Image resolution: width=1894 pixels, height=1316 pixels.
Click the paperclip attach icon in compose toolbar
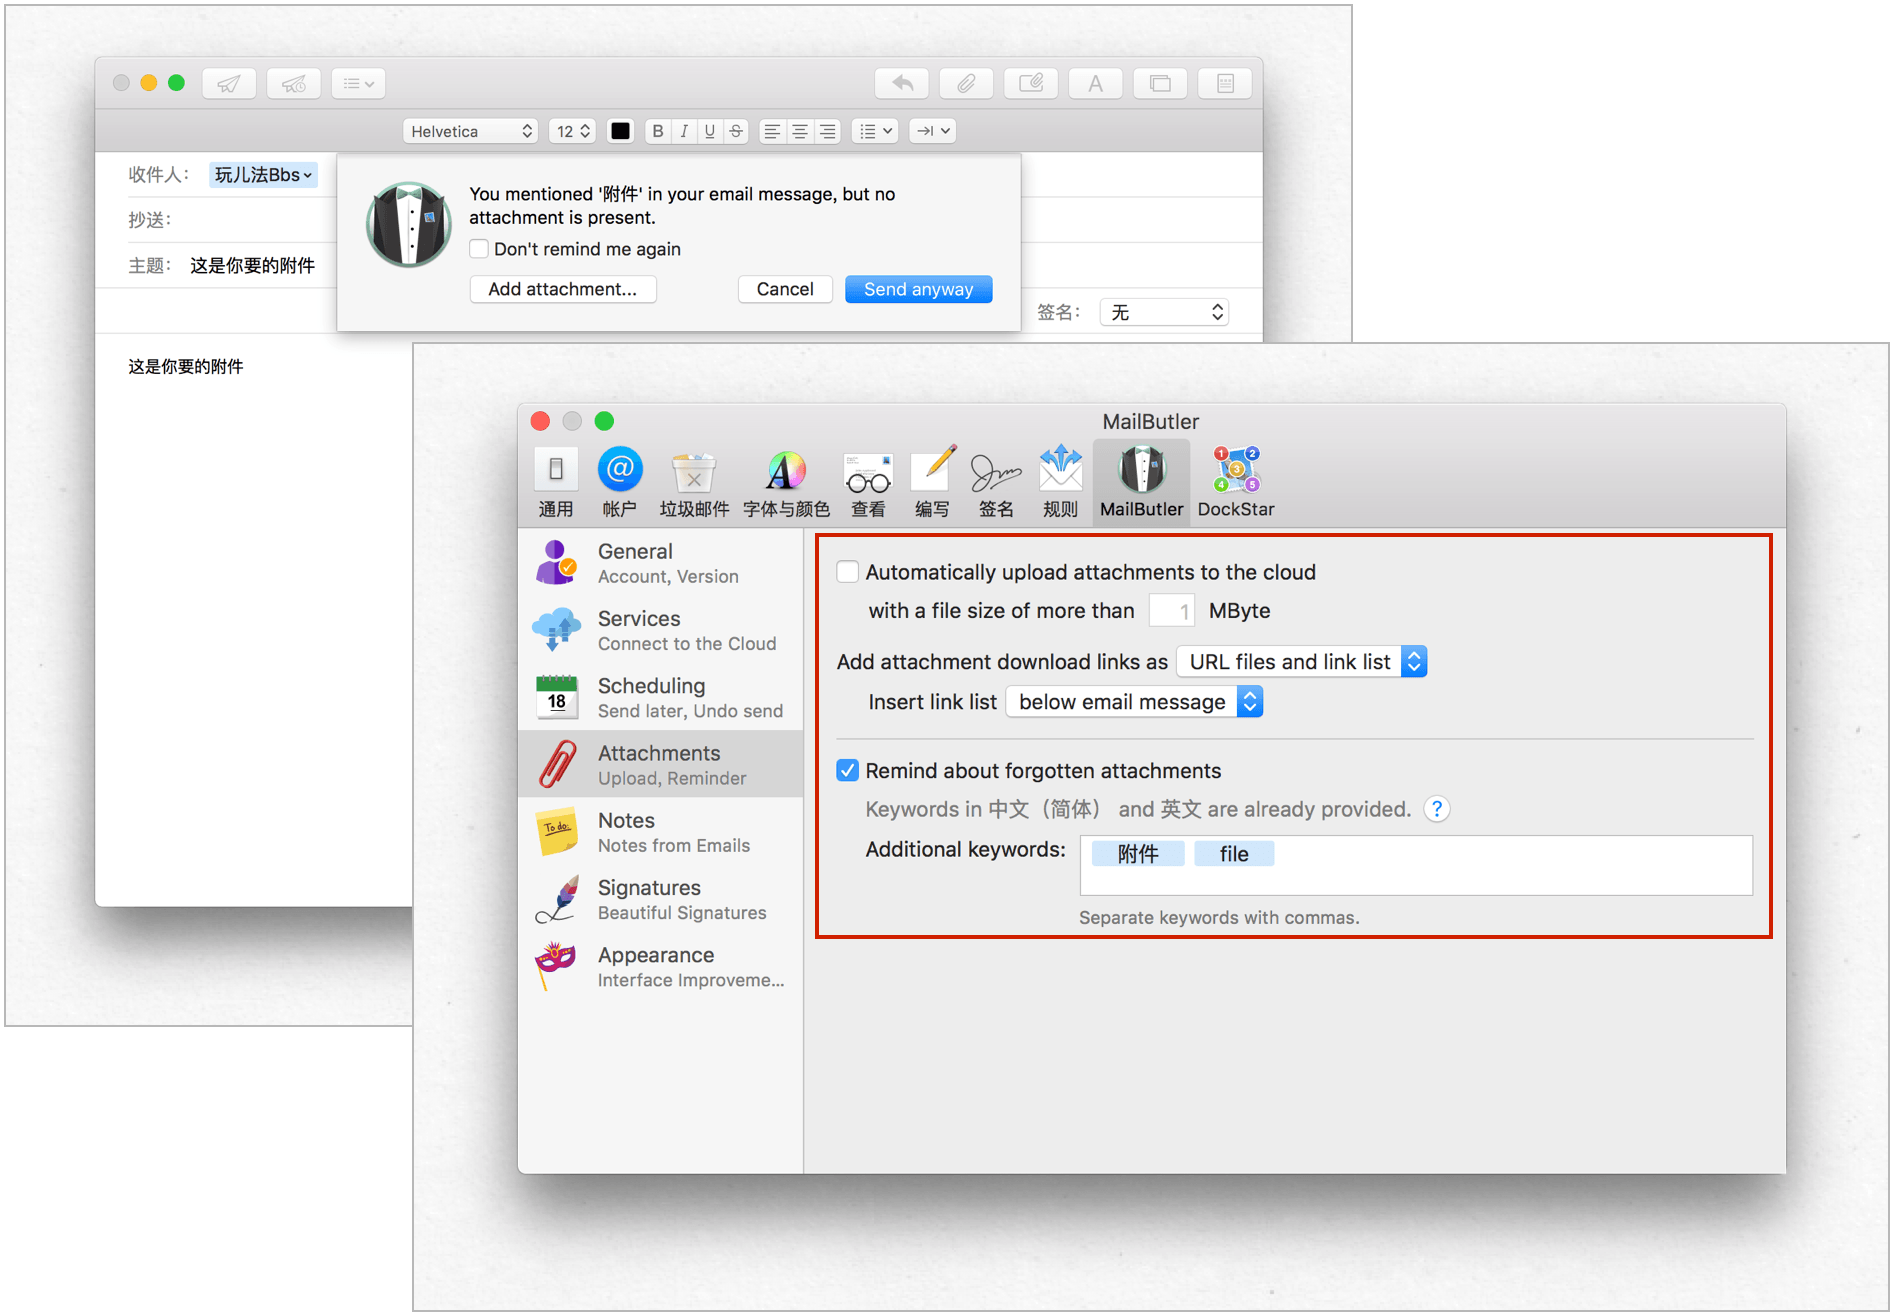point(966,83)
